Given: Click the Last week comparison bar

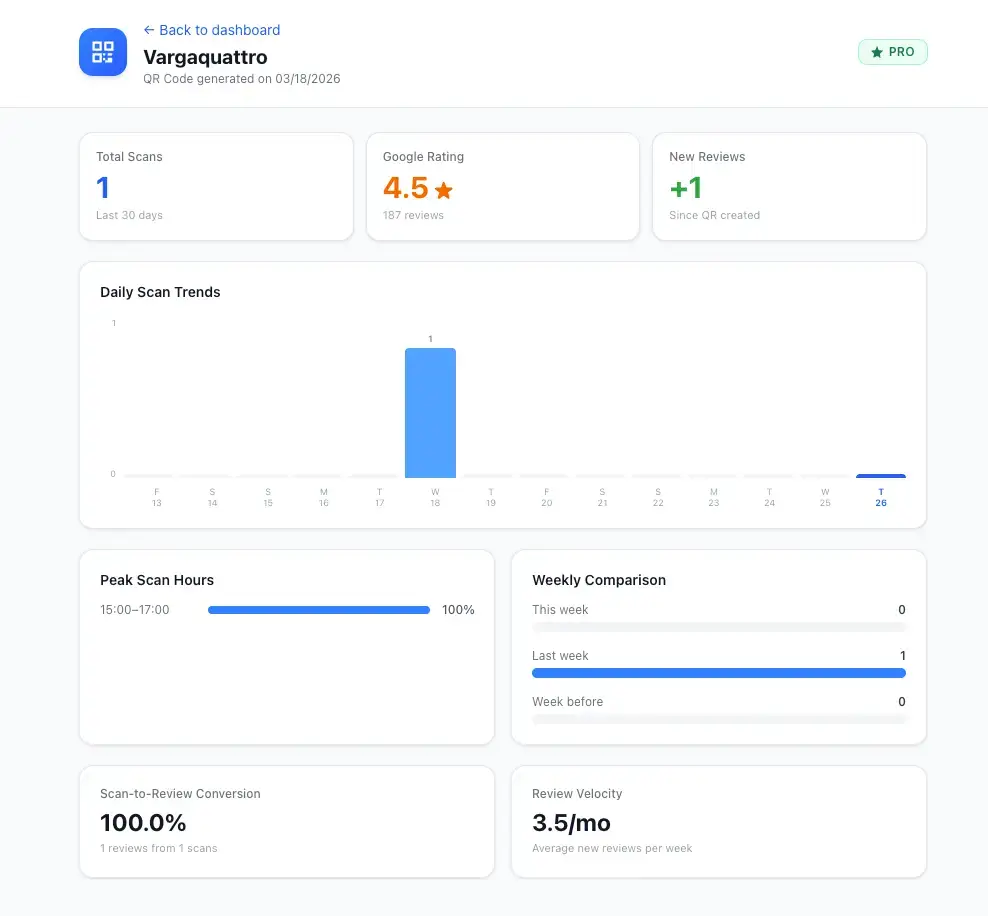Looking at the screenshot, I should point(718,673).
